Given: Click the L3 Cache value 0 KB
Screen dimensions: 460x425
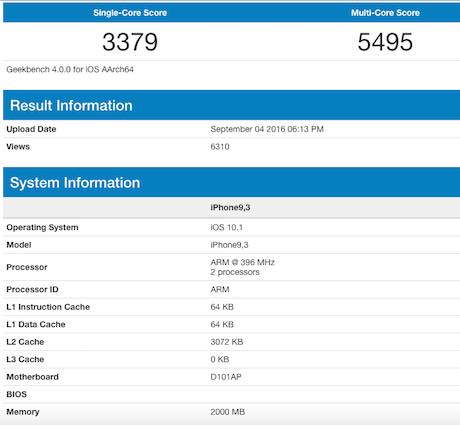Looking at the screenshot, I should (x=220, y=359).
